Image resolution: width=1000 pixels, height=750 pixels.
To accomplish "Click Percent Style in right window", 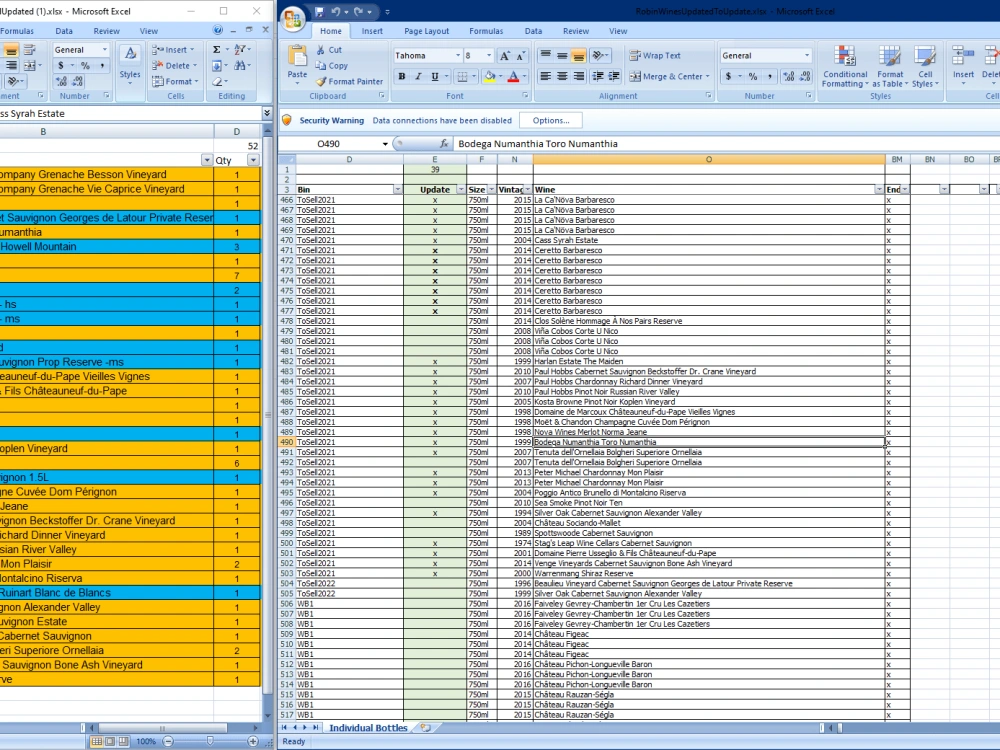I will 753,77.
